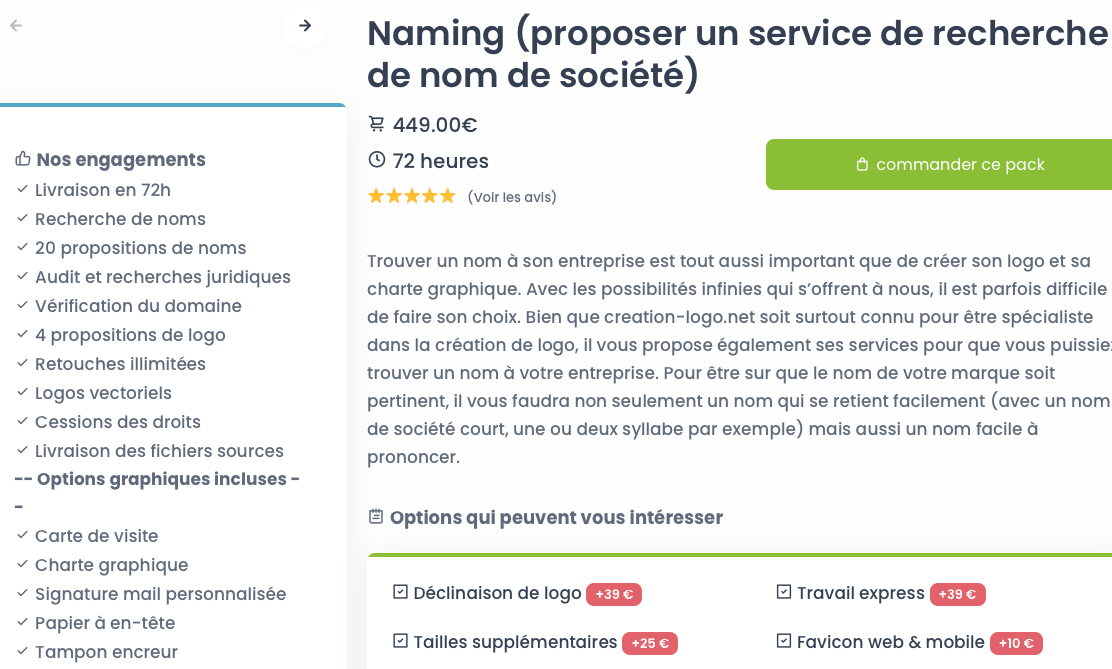Check the Tailles supplémentaires option
The height and width of the screenshot is (669, 1112).
pos(400,641)
